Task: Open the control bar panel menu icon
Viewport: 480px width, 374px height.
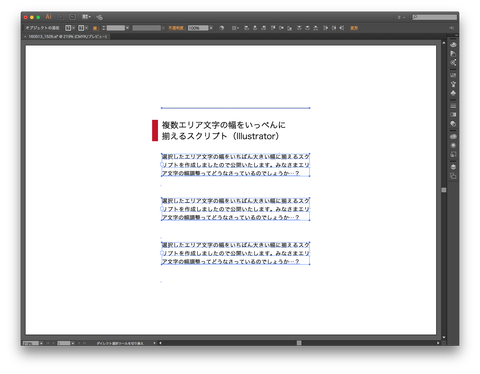Action: pos(452,28)
